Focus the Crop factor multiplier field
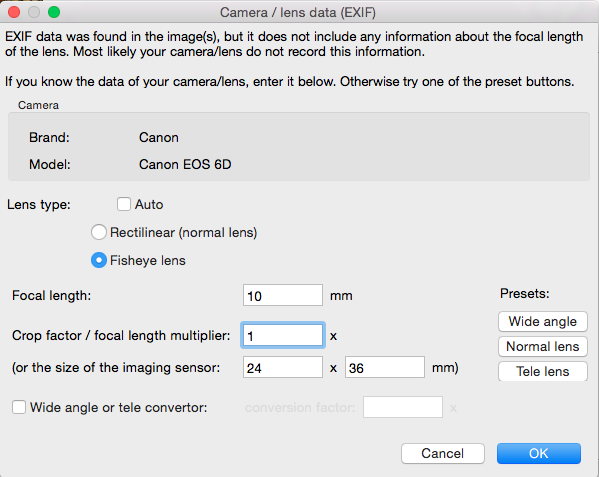Viewport: 599px width, 477px height. pyautogui.click(x=283, y=335)
